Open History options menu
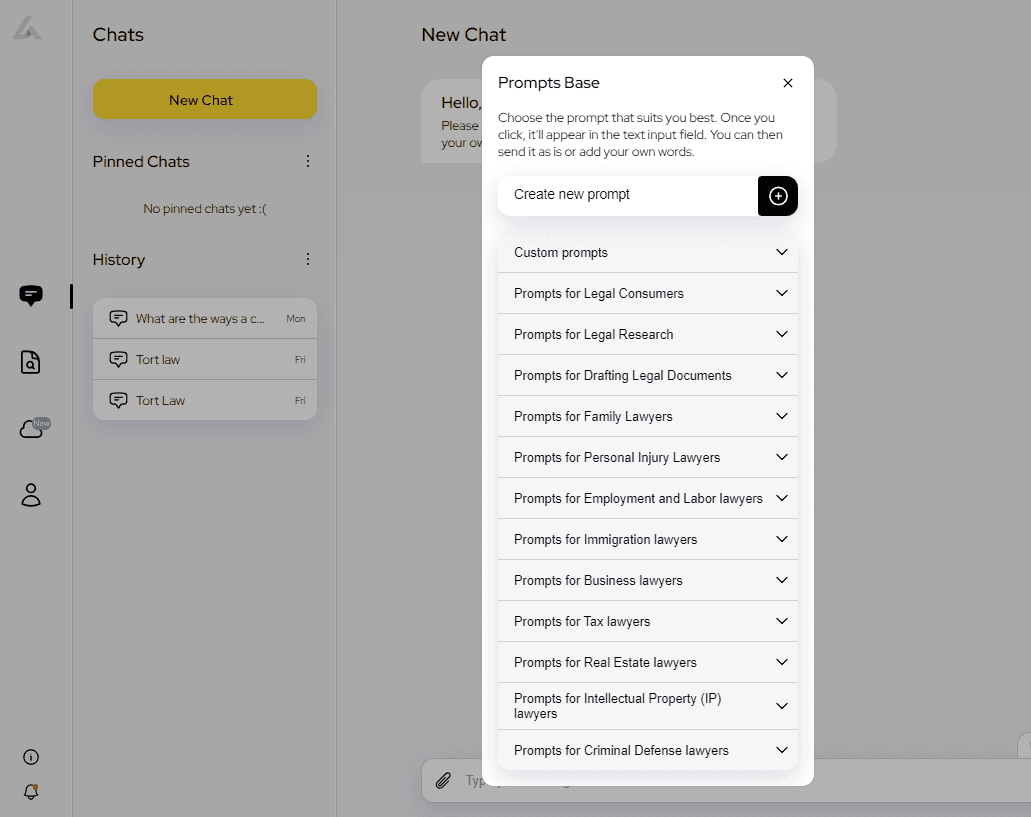The width and height of the screenshot is (1031, 817). 308,259
